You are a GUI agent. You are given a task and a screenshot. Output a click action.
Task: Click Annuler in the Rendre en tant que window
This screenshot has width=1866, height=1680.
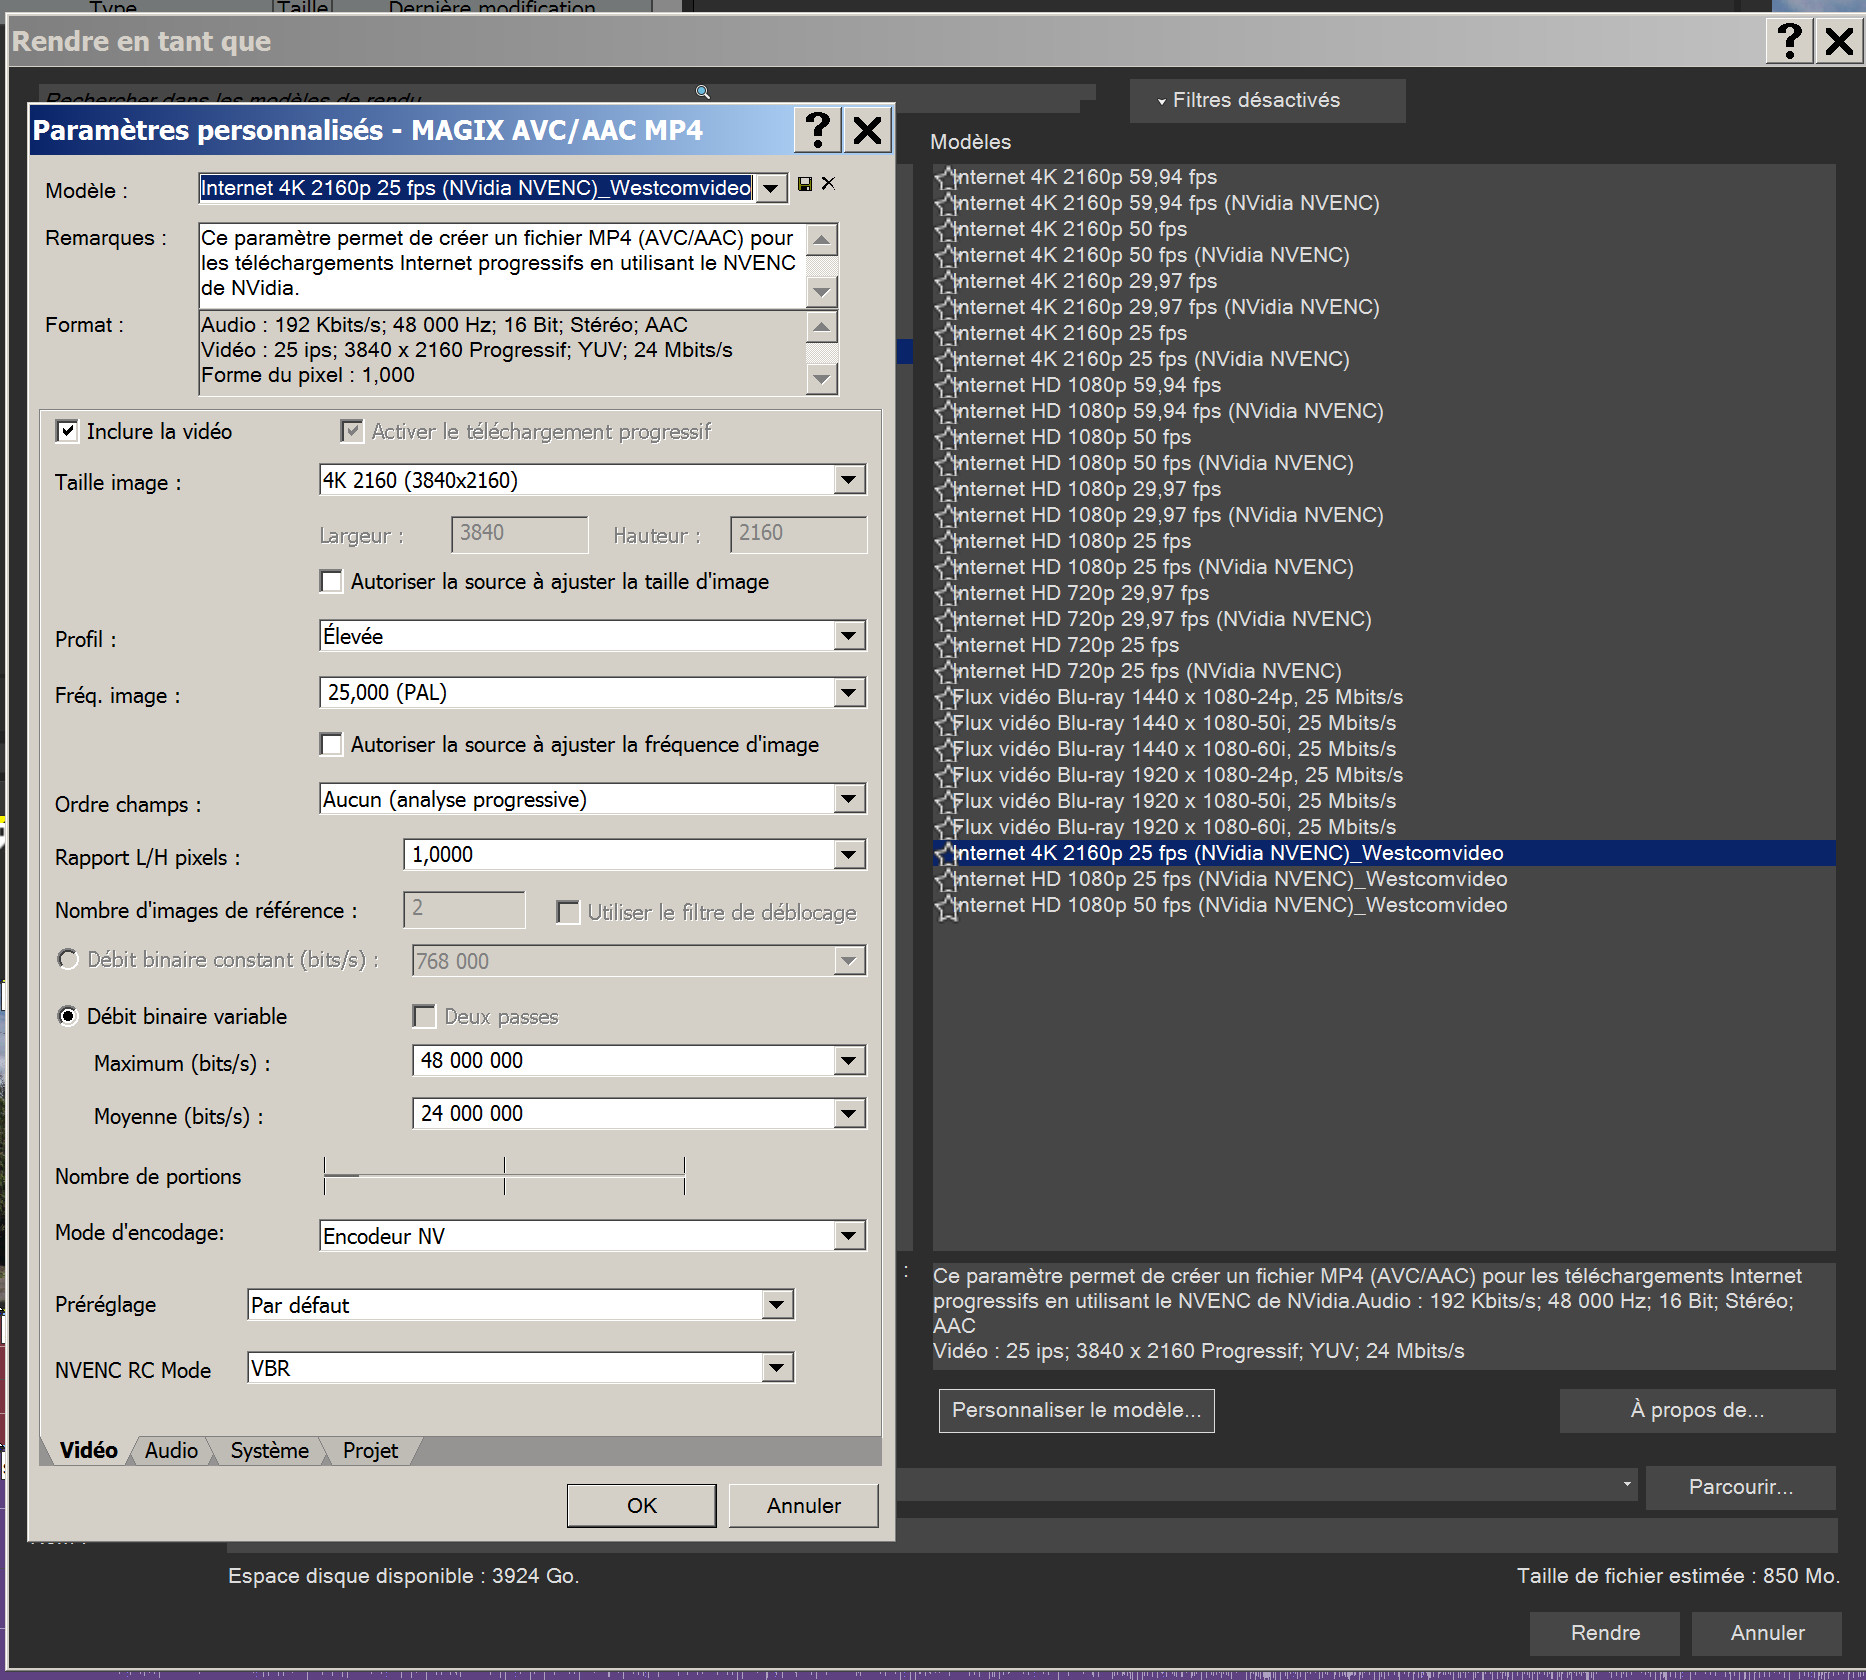(1767, 1633)
